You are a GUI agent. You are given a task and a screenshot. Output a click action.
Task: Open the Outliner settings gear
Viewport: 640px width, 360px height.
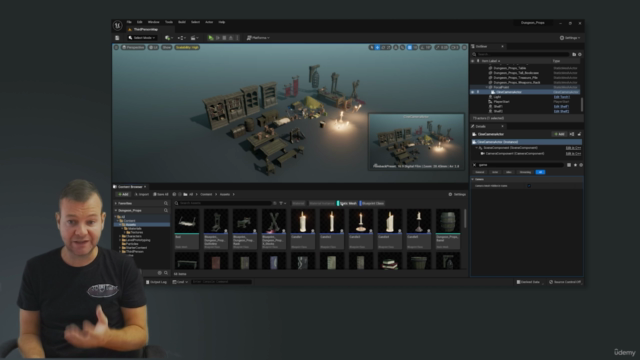(x=580, y=54)
